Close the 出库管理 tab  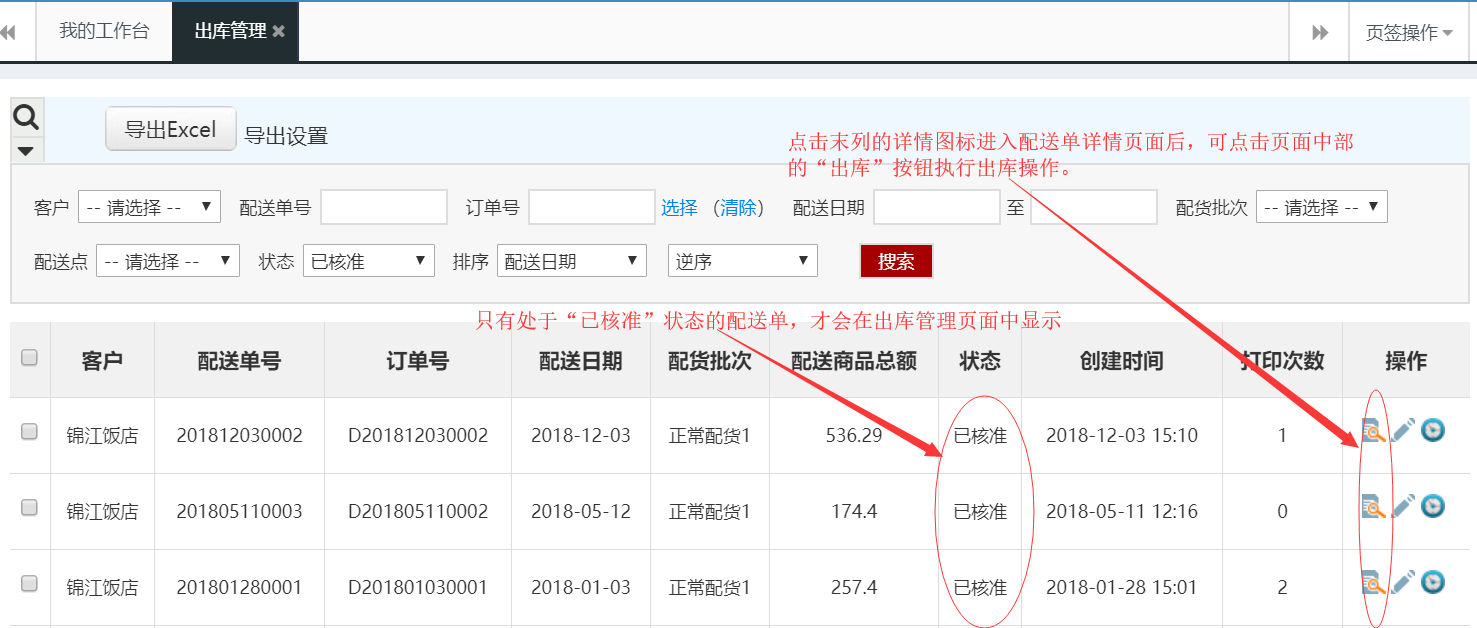[x=279, y=32]
